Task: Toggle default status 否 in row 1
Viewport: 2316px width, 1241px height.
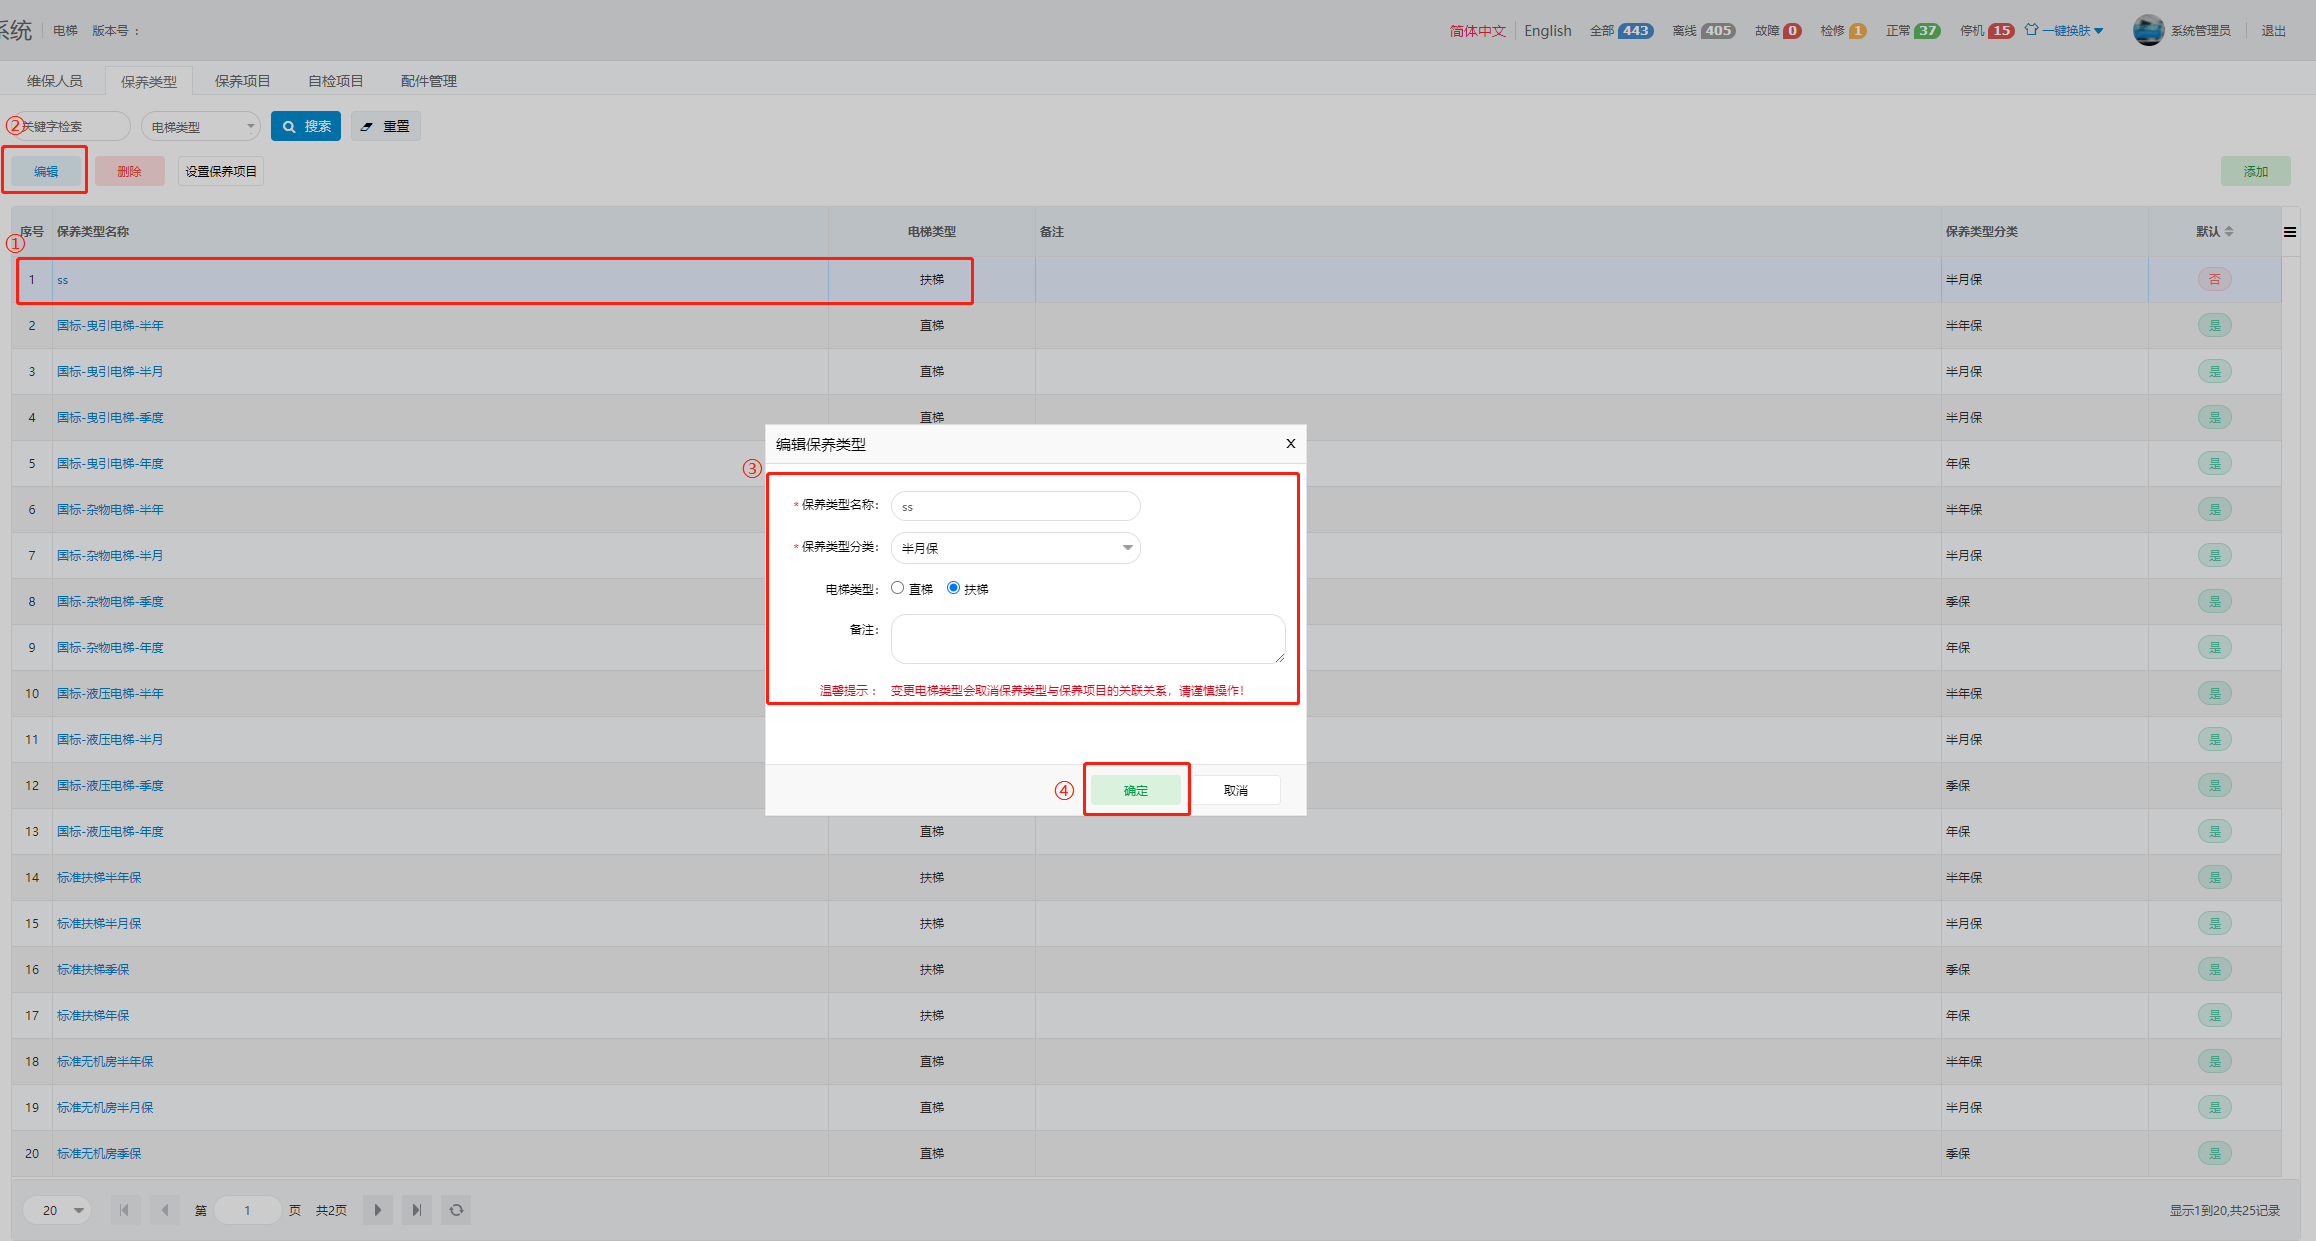Action: click(2214, 280)
